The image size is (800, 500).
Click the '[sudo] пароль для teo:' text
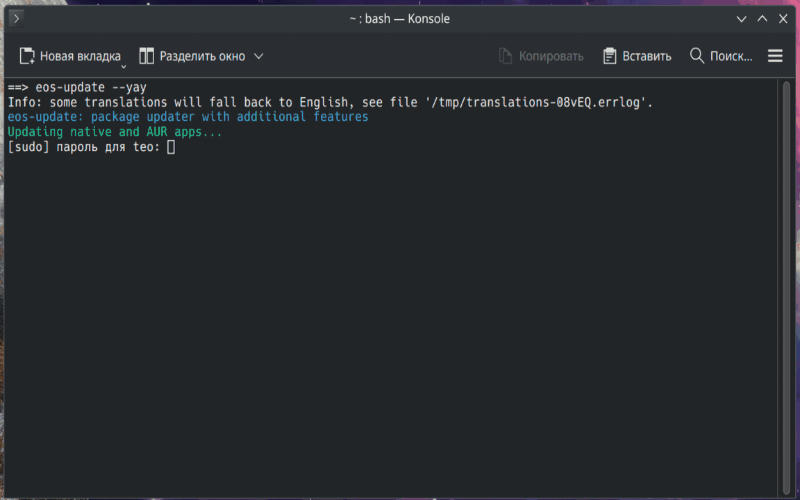(x=84, y=147)
